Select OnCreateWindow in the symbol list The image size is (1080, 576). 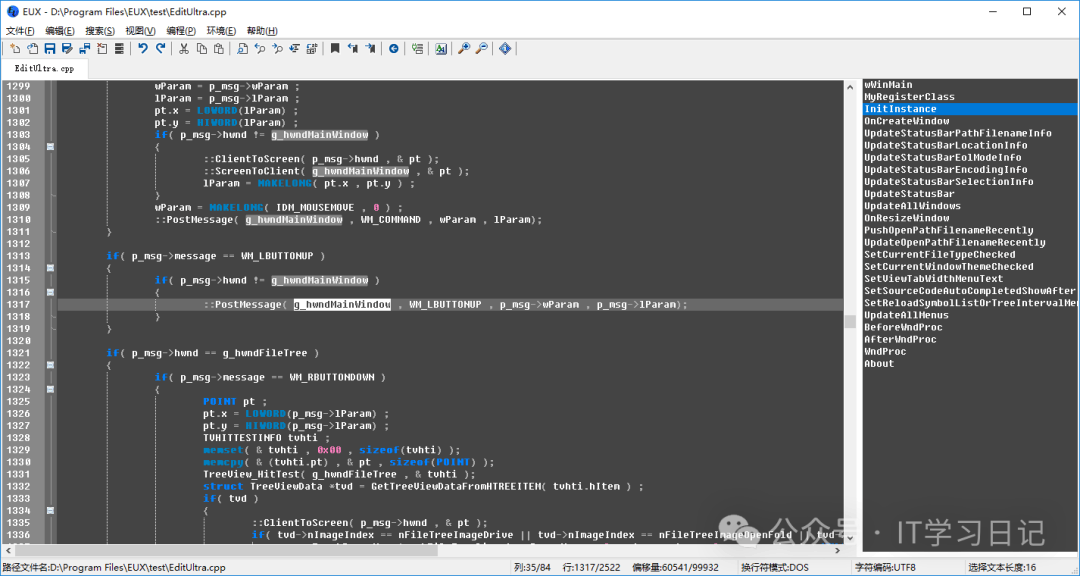[x=906, y=121]
